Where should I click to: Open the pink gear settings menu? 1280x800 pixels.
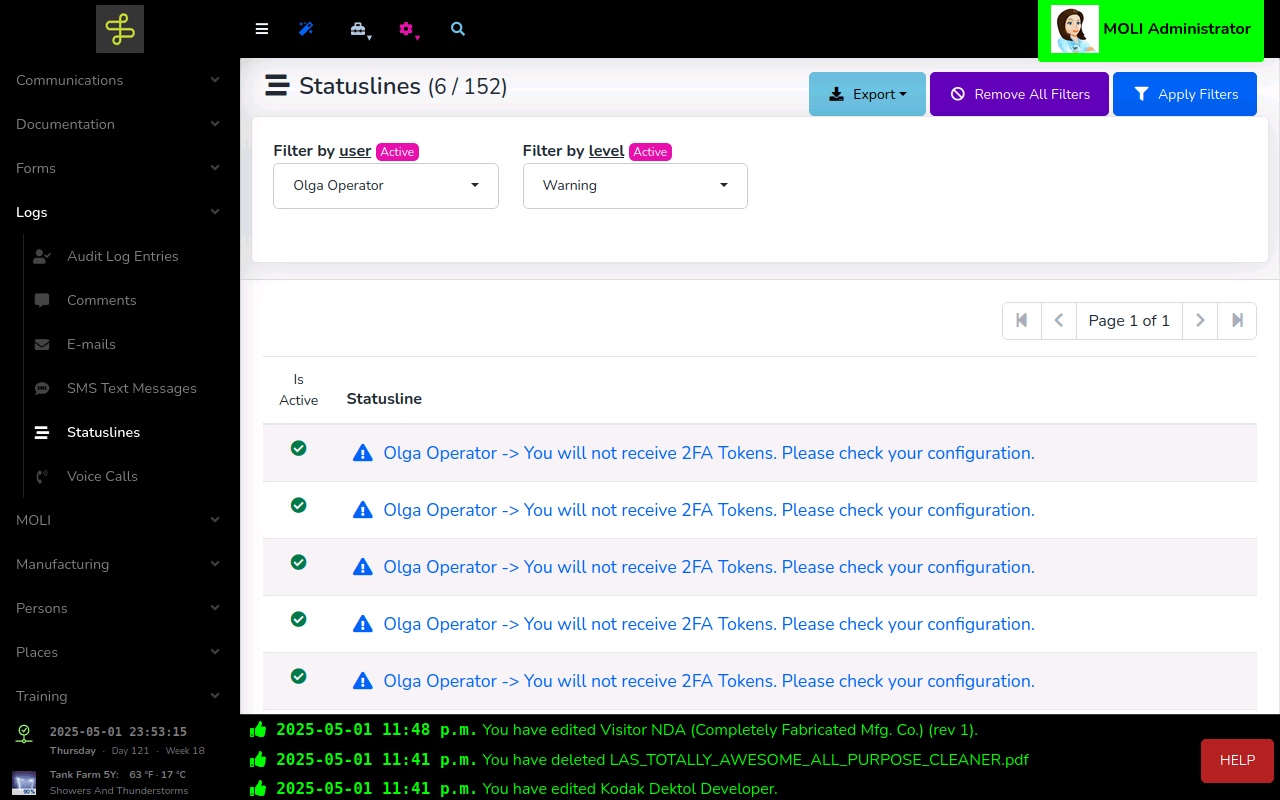point(406,29)
